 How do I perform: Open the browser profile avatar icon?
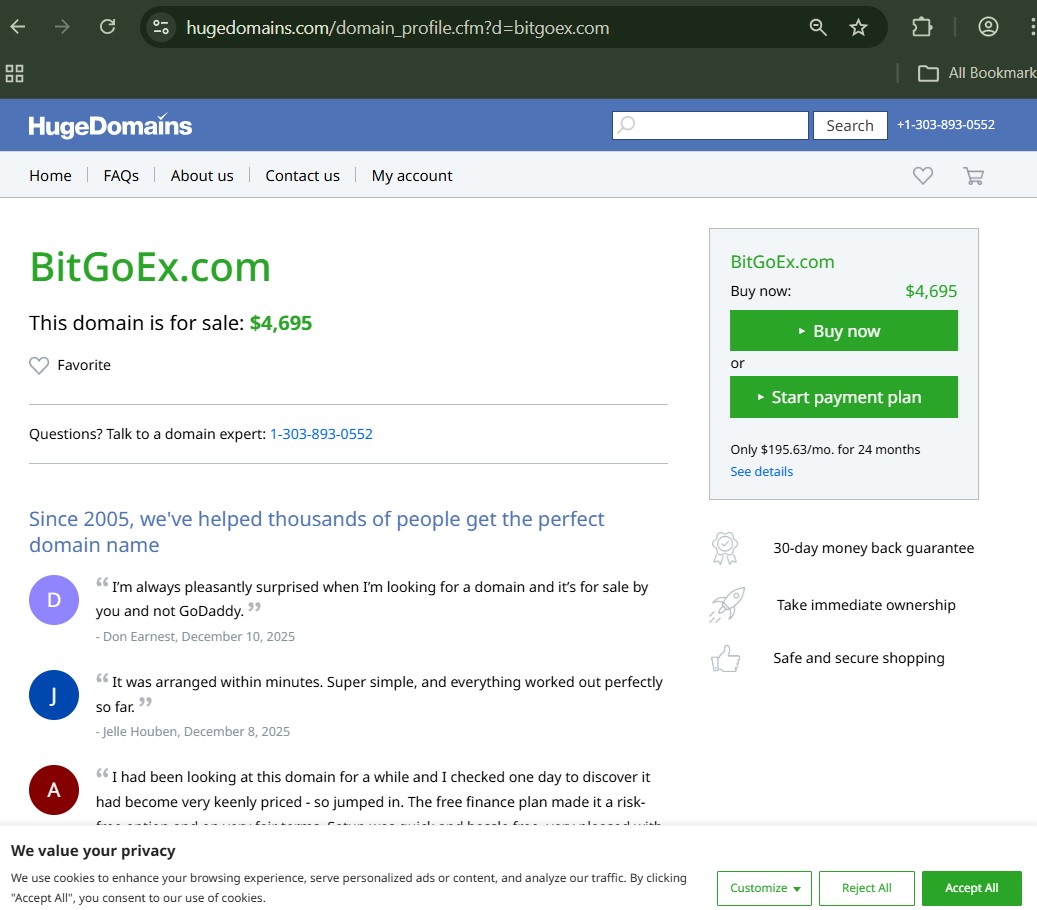click(988, 27)
